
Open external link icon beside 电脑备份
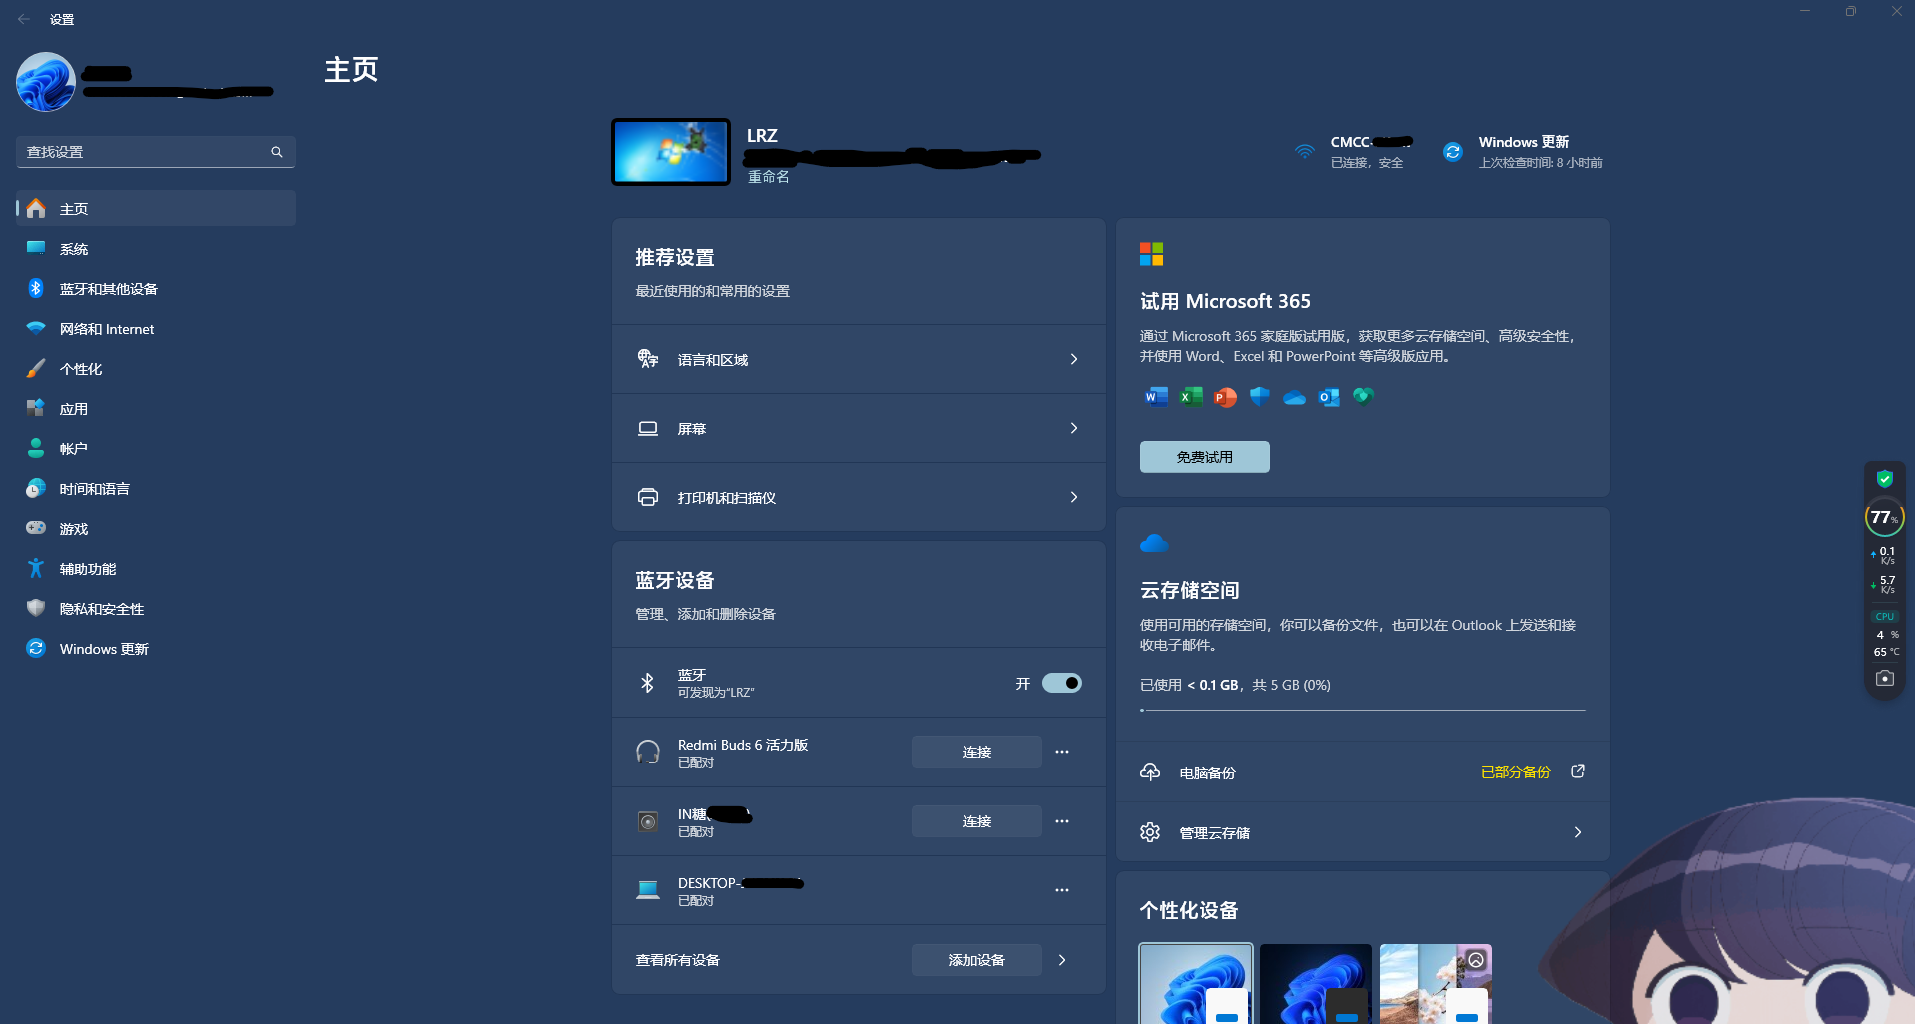[x=1578, y=771]
